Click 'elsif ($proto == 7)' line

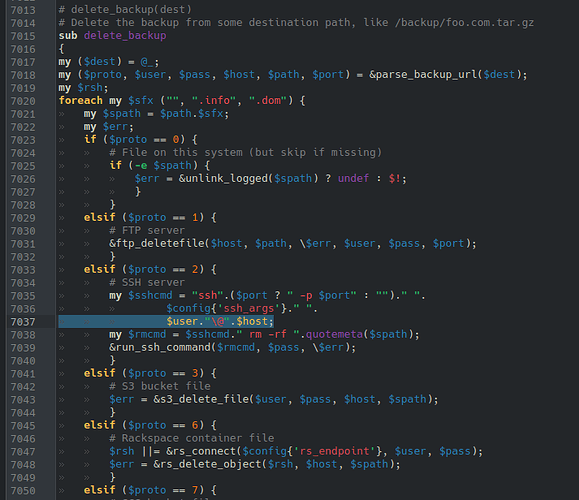150,490
